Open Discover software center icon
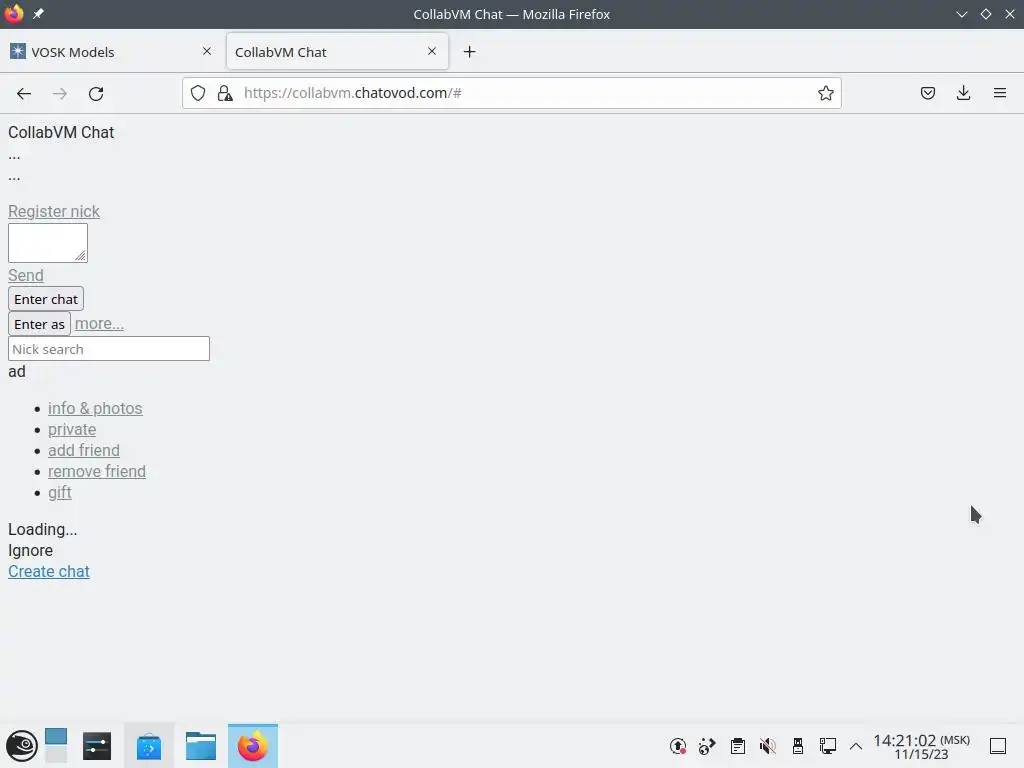 click(149, 746)
